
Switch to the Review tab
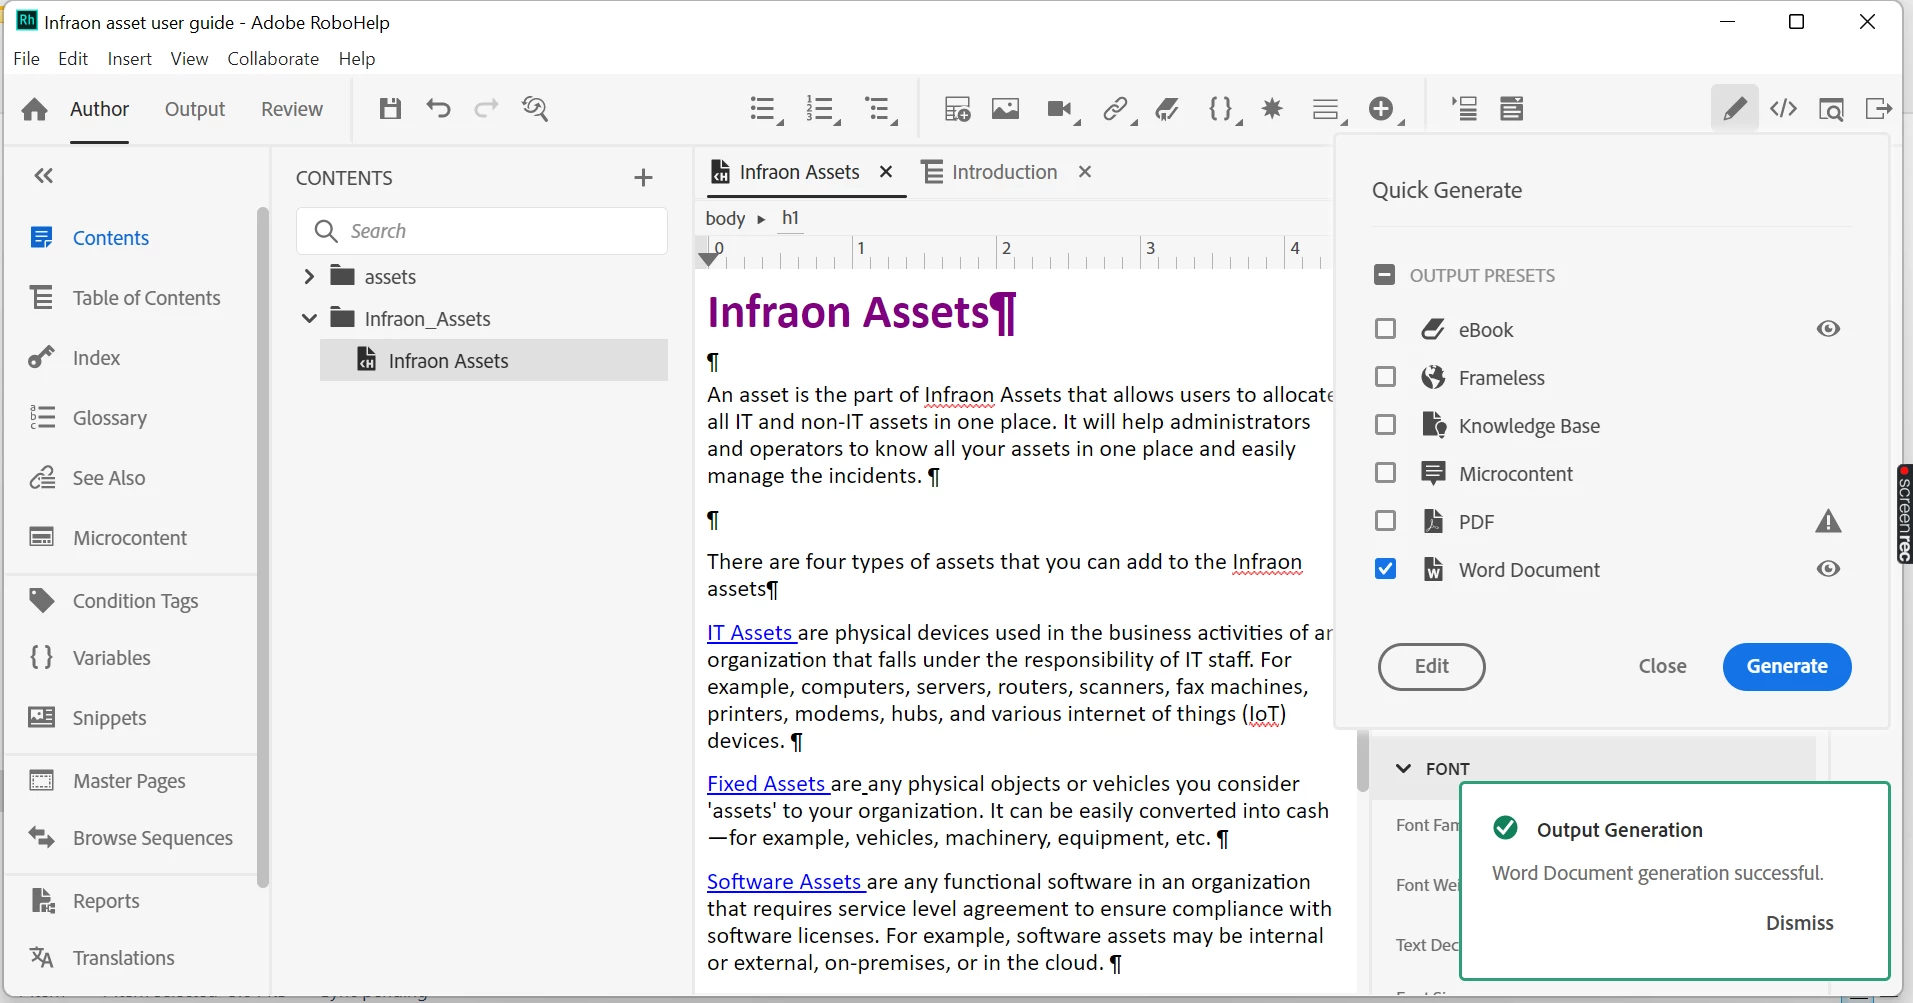click(x=292, y=109)
